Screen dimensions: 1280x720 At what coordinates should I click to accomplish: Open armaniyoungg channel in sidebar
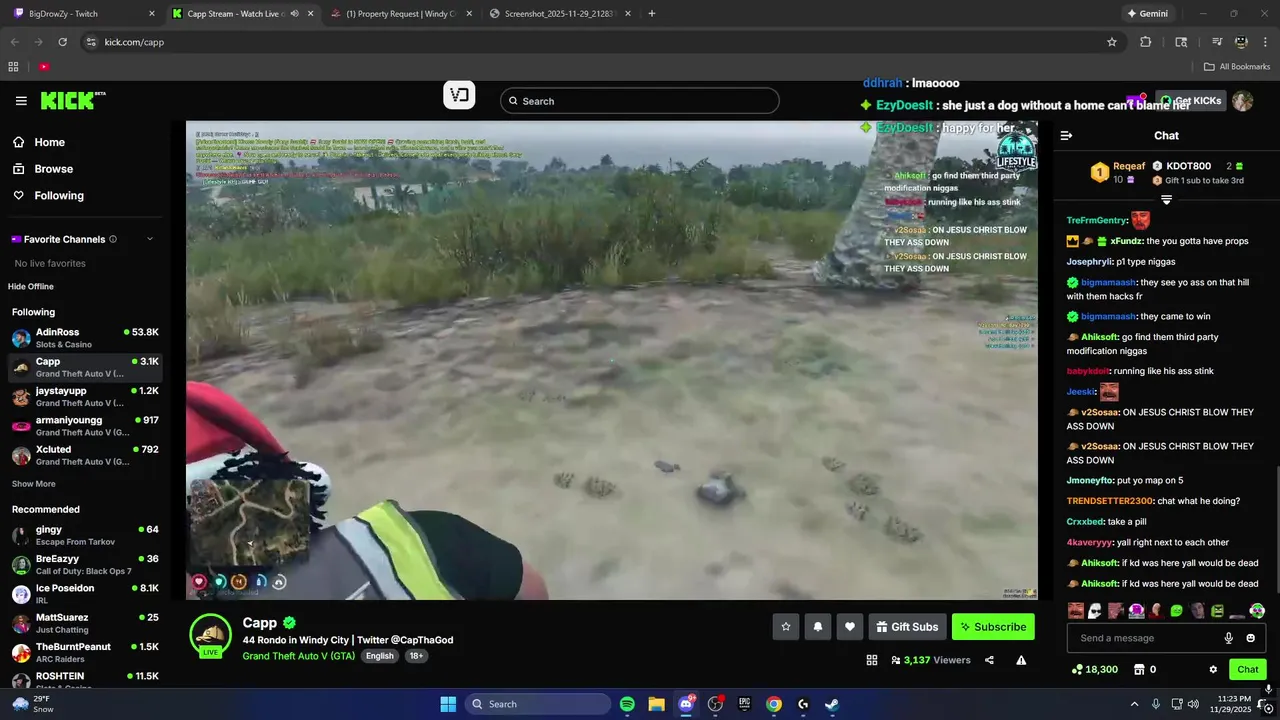tap(84, 426)
